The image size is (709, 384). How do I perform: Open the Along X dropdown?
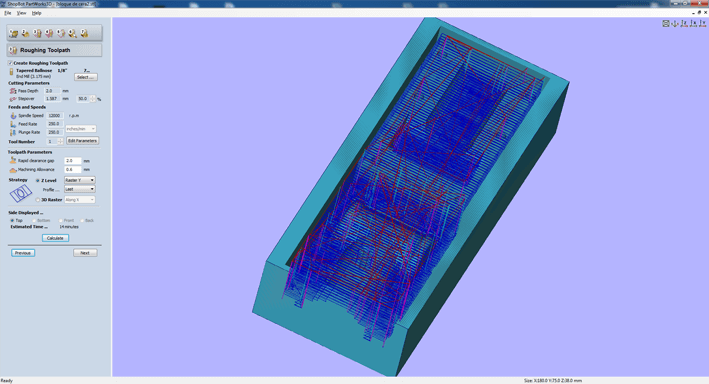point(80,199)
